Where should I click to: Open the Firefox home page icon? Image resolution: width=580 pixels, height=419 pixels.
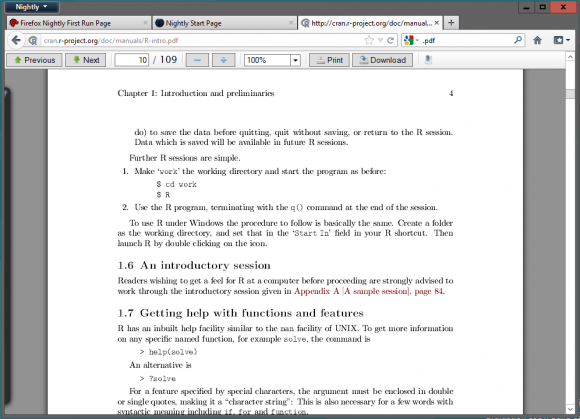pos(537,40)
